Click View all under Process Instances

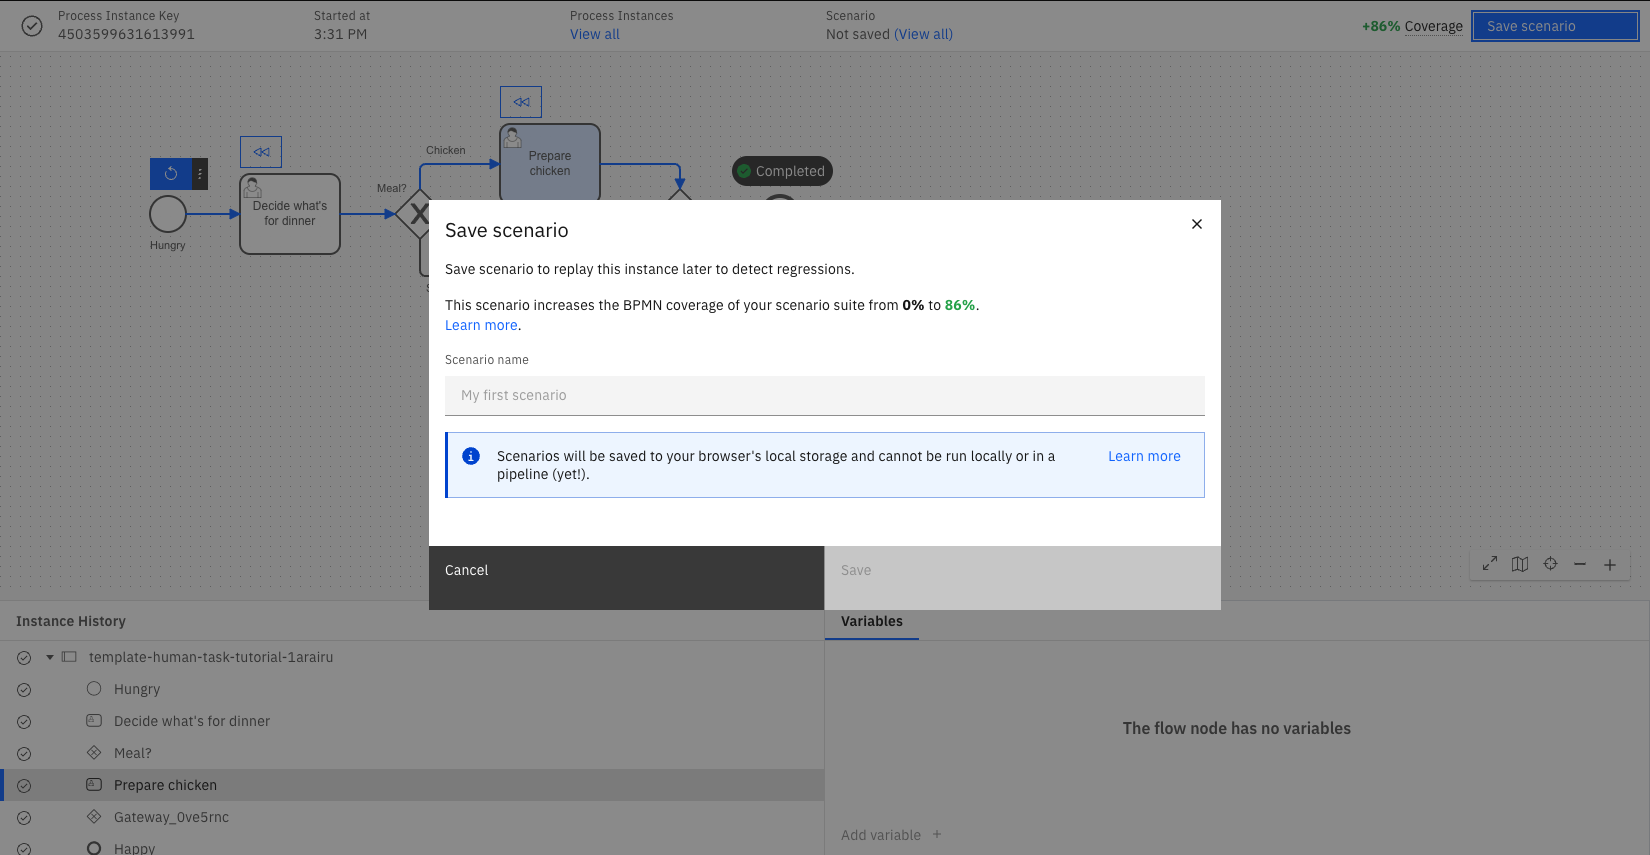click(595, 34)
